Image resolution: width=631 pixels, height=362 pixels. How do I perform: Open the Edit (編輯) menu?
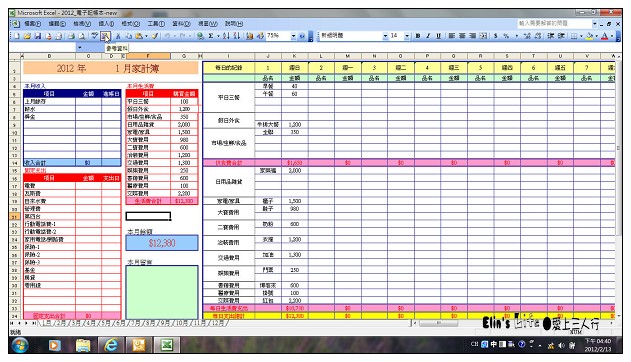click(x=57, y=24)
